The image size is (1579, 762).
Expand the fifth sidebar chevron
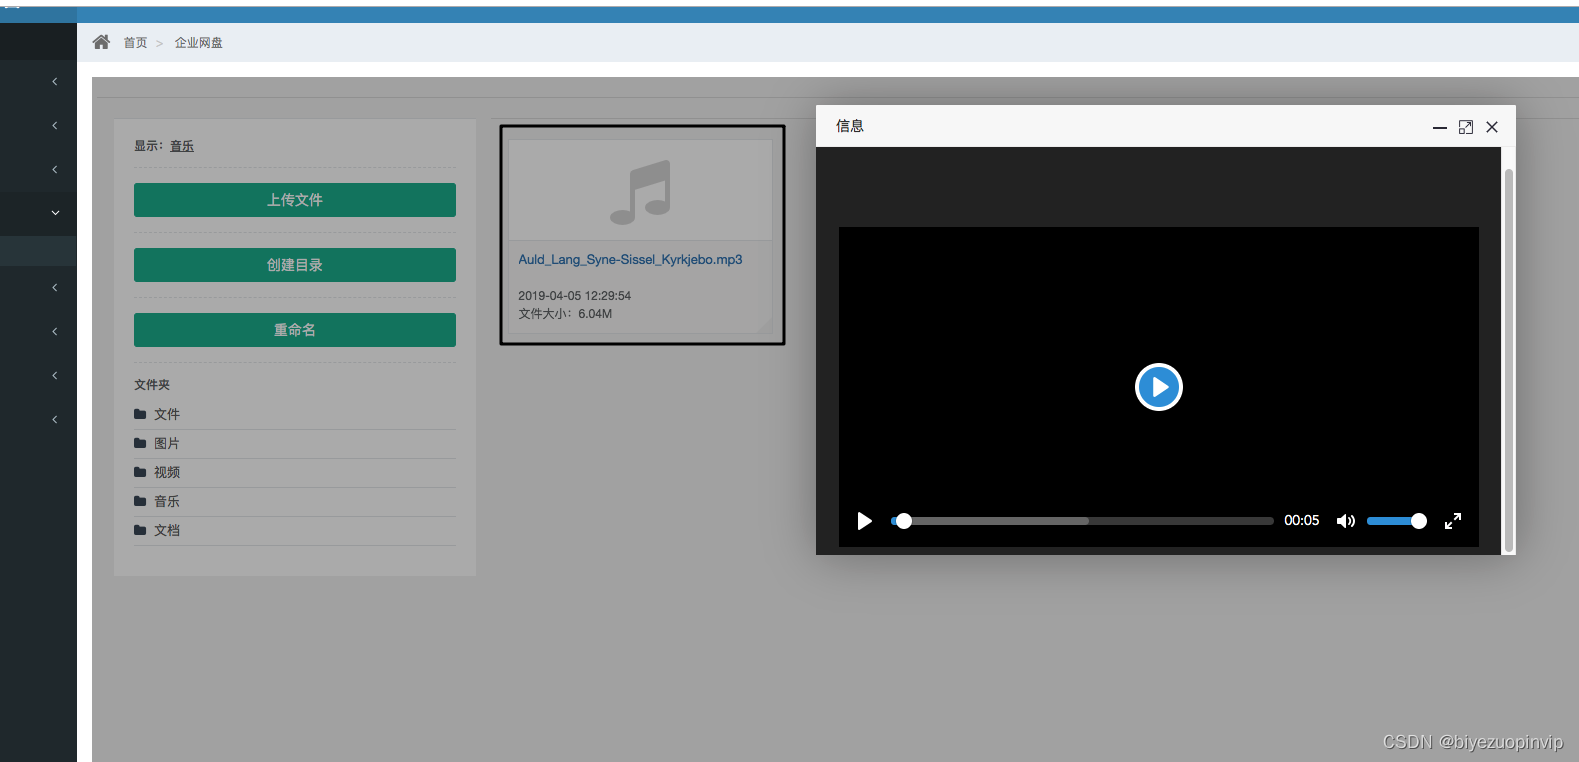click(55, 287)
